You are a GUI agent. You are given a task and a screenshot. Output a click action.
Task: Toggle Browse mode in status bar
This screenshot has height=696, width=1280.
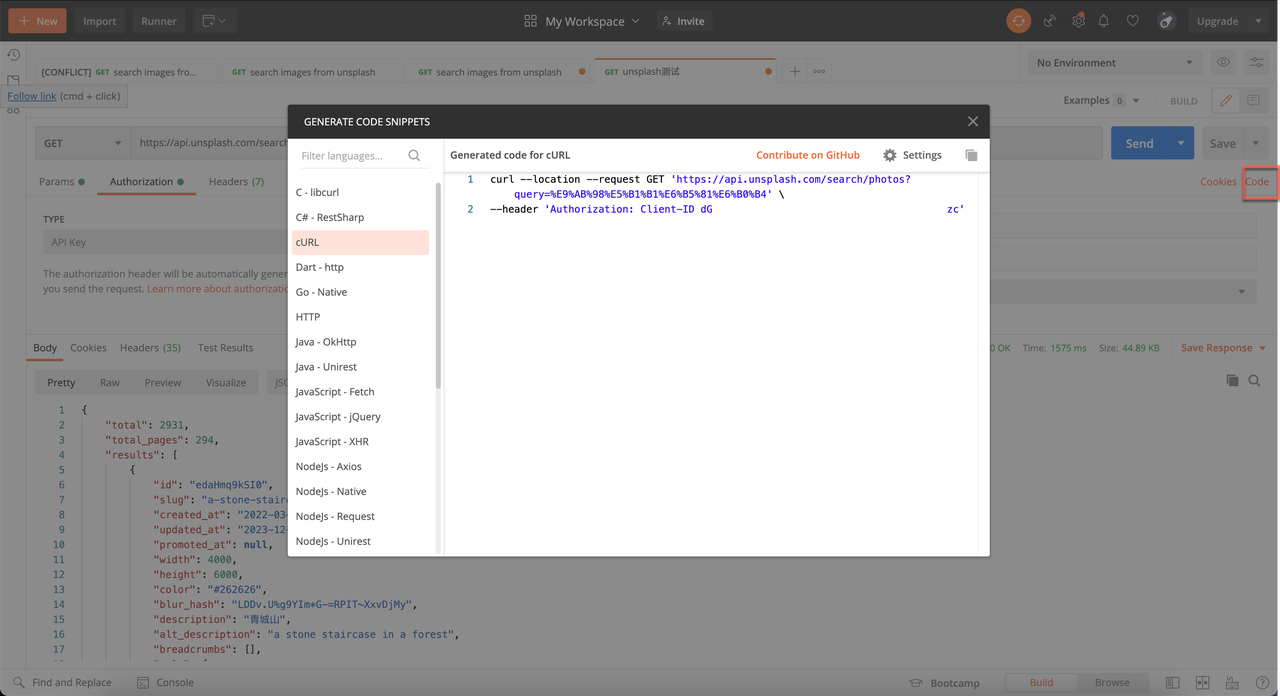[x=1112, y=682]
